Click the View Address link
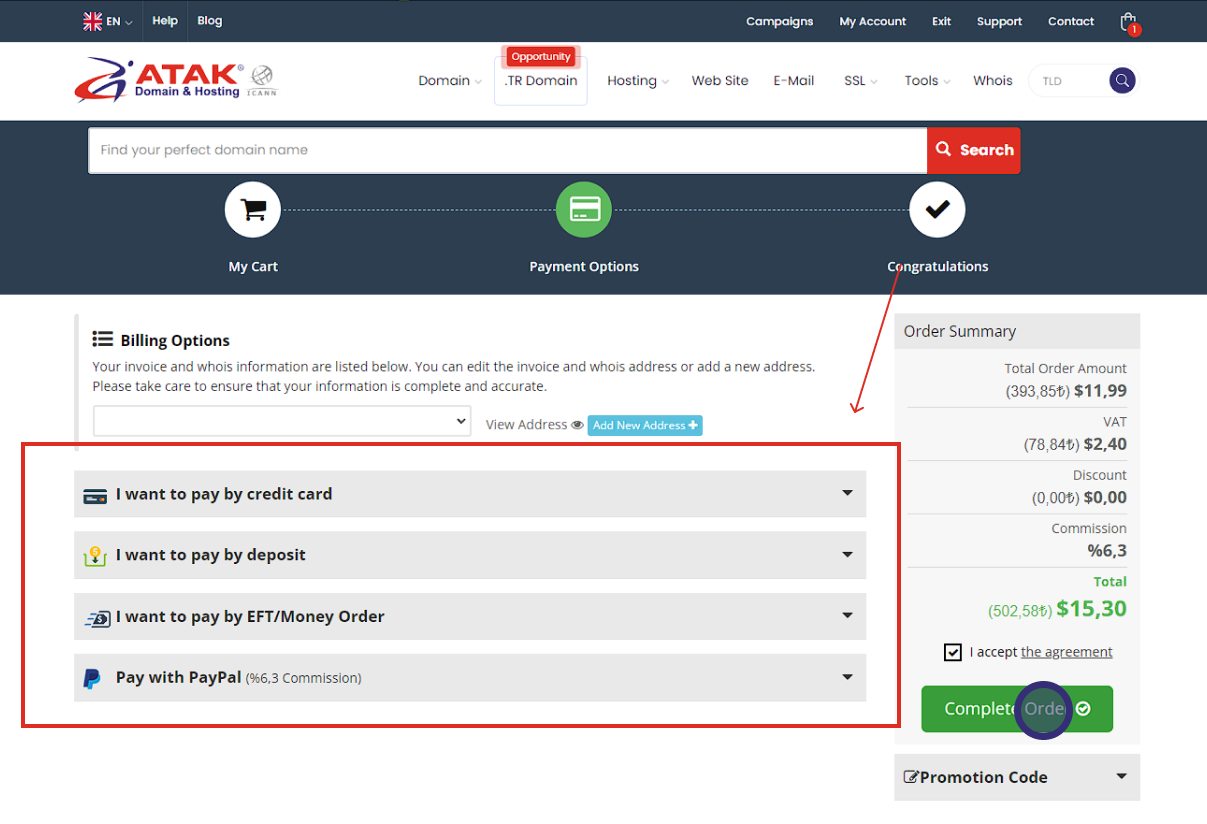 click(526, 425)
